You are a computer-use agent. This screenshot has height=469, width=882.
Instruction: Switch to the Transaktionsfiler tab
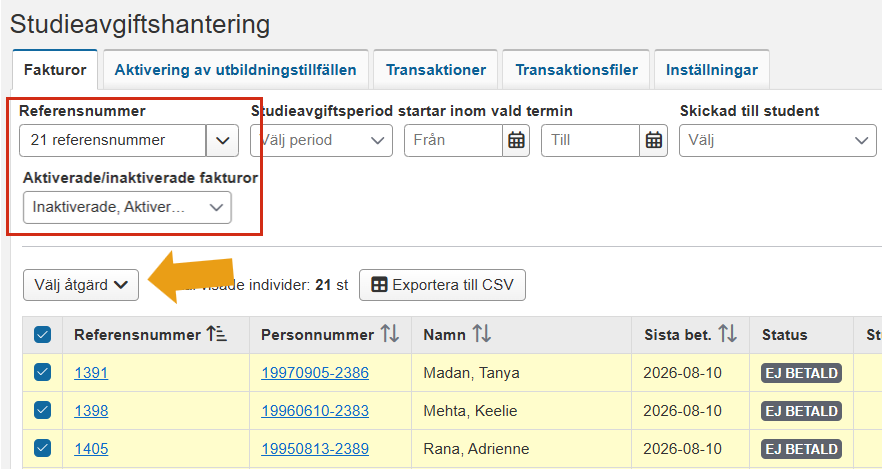pos(577,70)
